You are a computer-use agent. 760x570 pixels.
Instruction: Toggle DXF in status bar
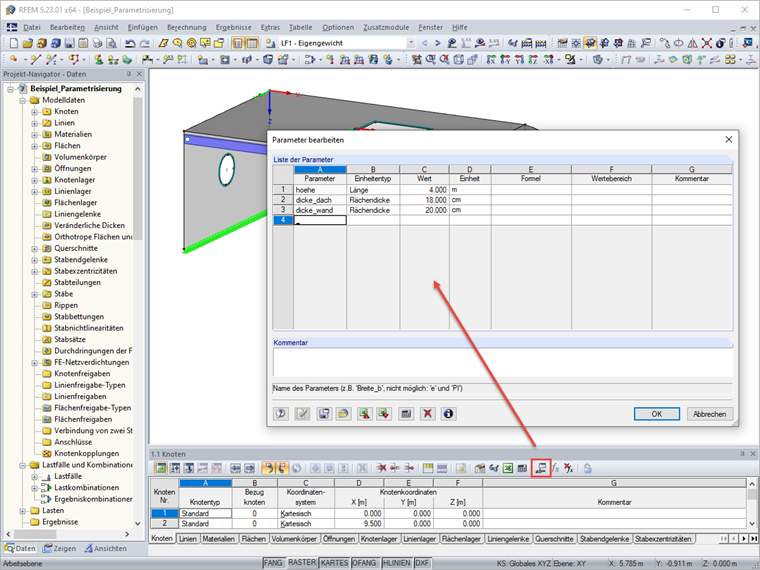point(422,563)
